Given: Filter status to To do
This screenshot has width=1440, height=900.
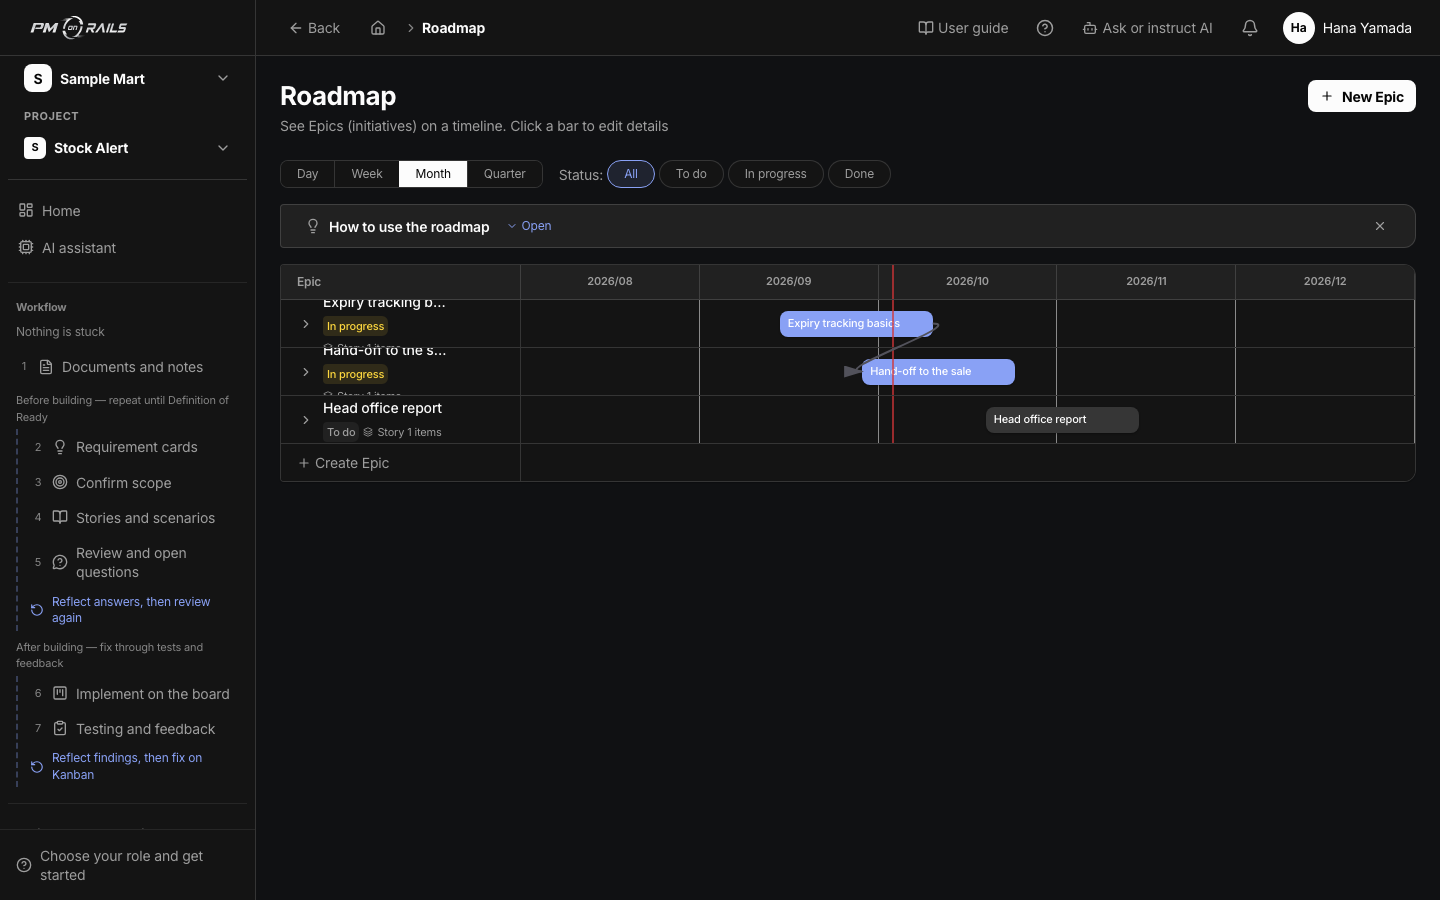Looking at the screenshot, I should (691, 174).
